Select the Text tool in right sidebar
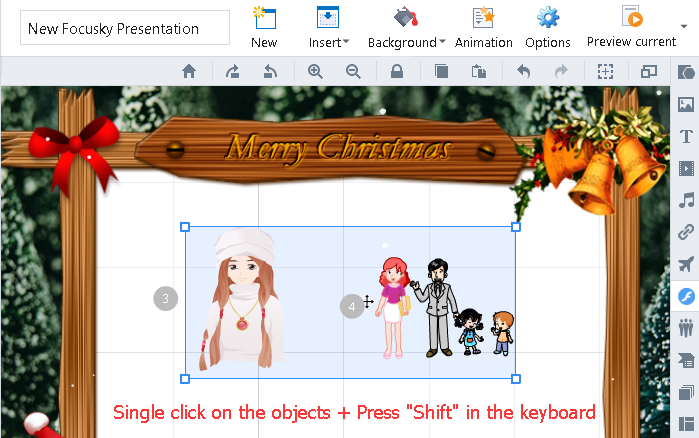Image resolution: width=699 pixels, height=438 pixels. click(686, 136)
